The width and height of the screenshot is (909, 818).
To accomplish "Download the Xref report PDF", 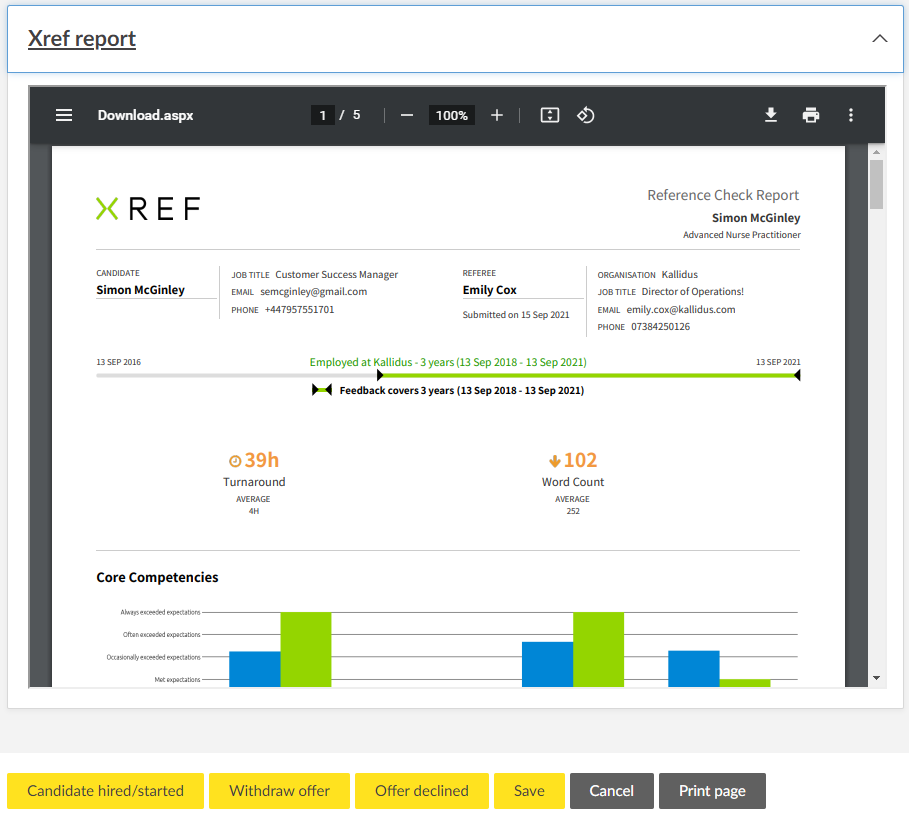I will (771, 115).
